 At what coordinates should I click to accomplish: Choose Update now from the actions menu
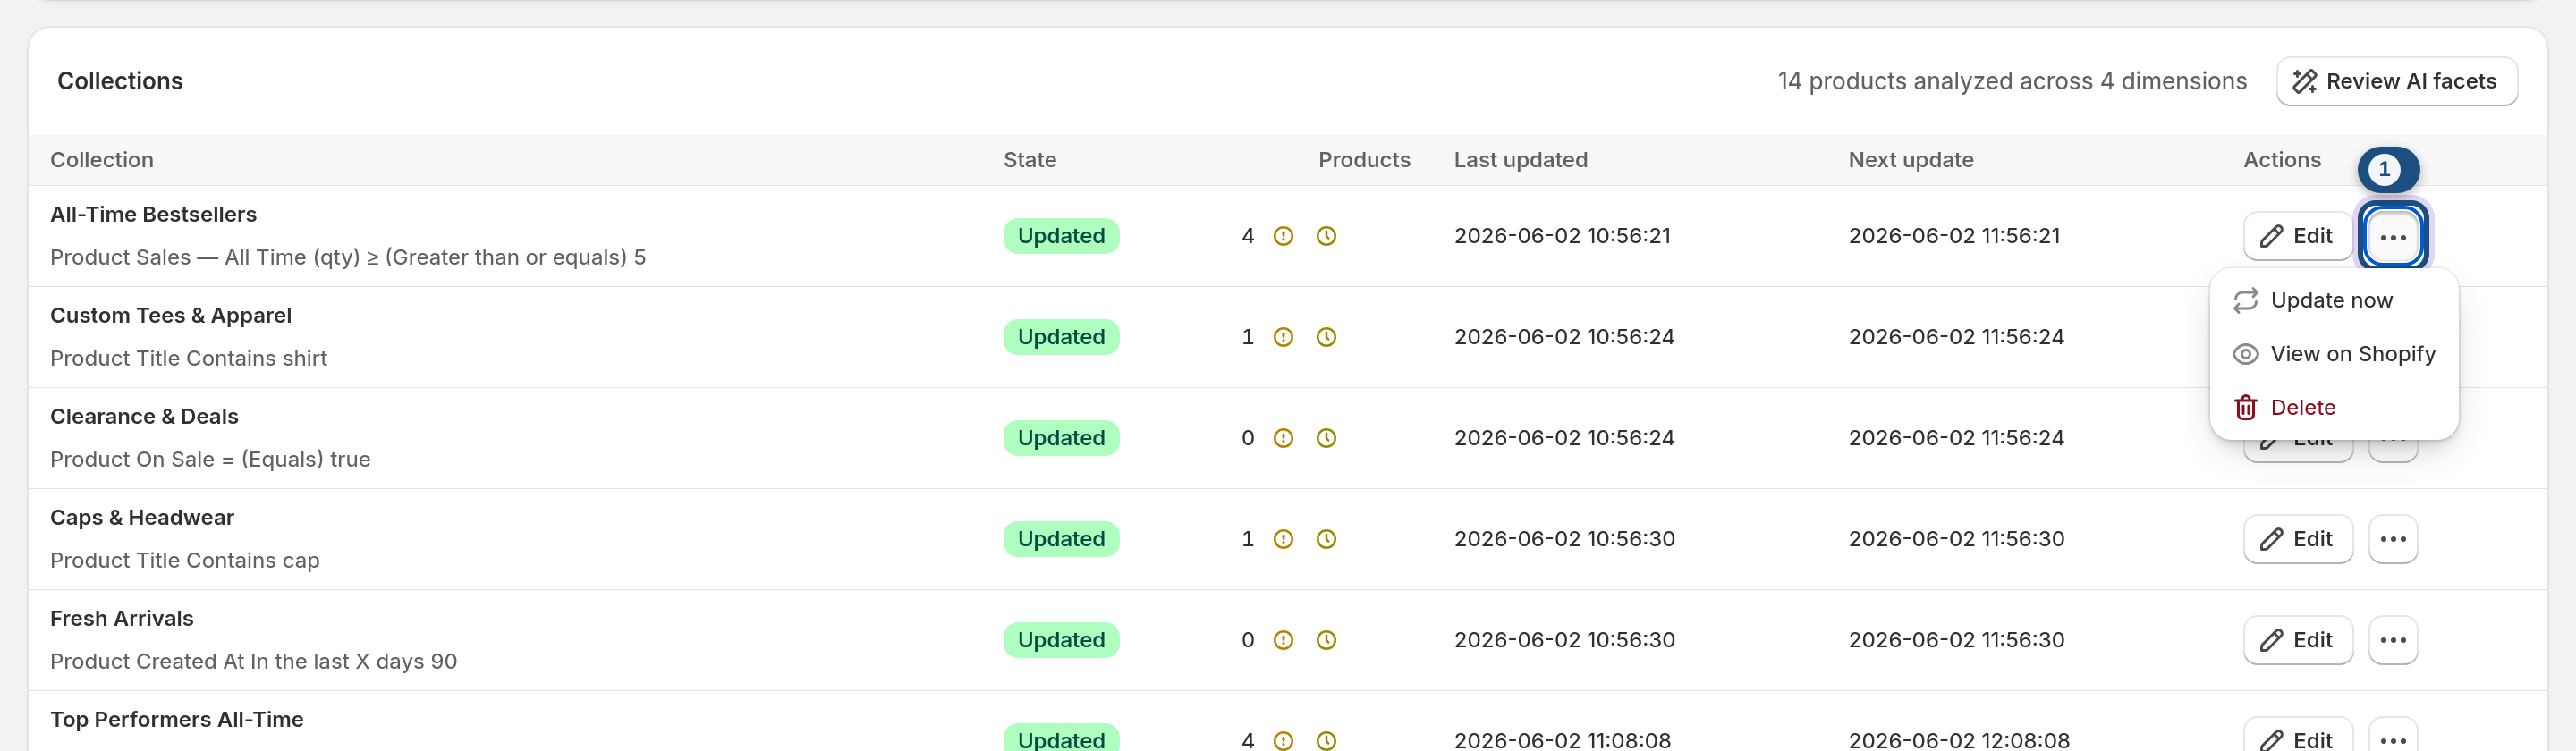click(2334, 300)
